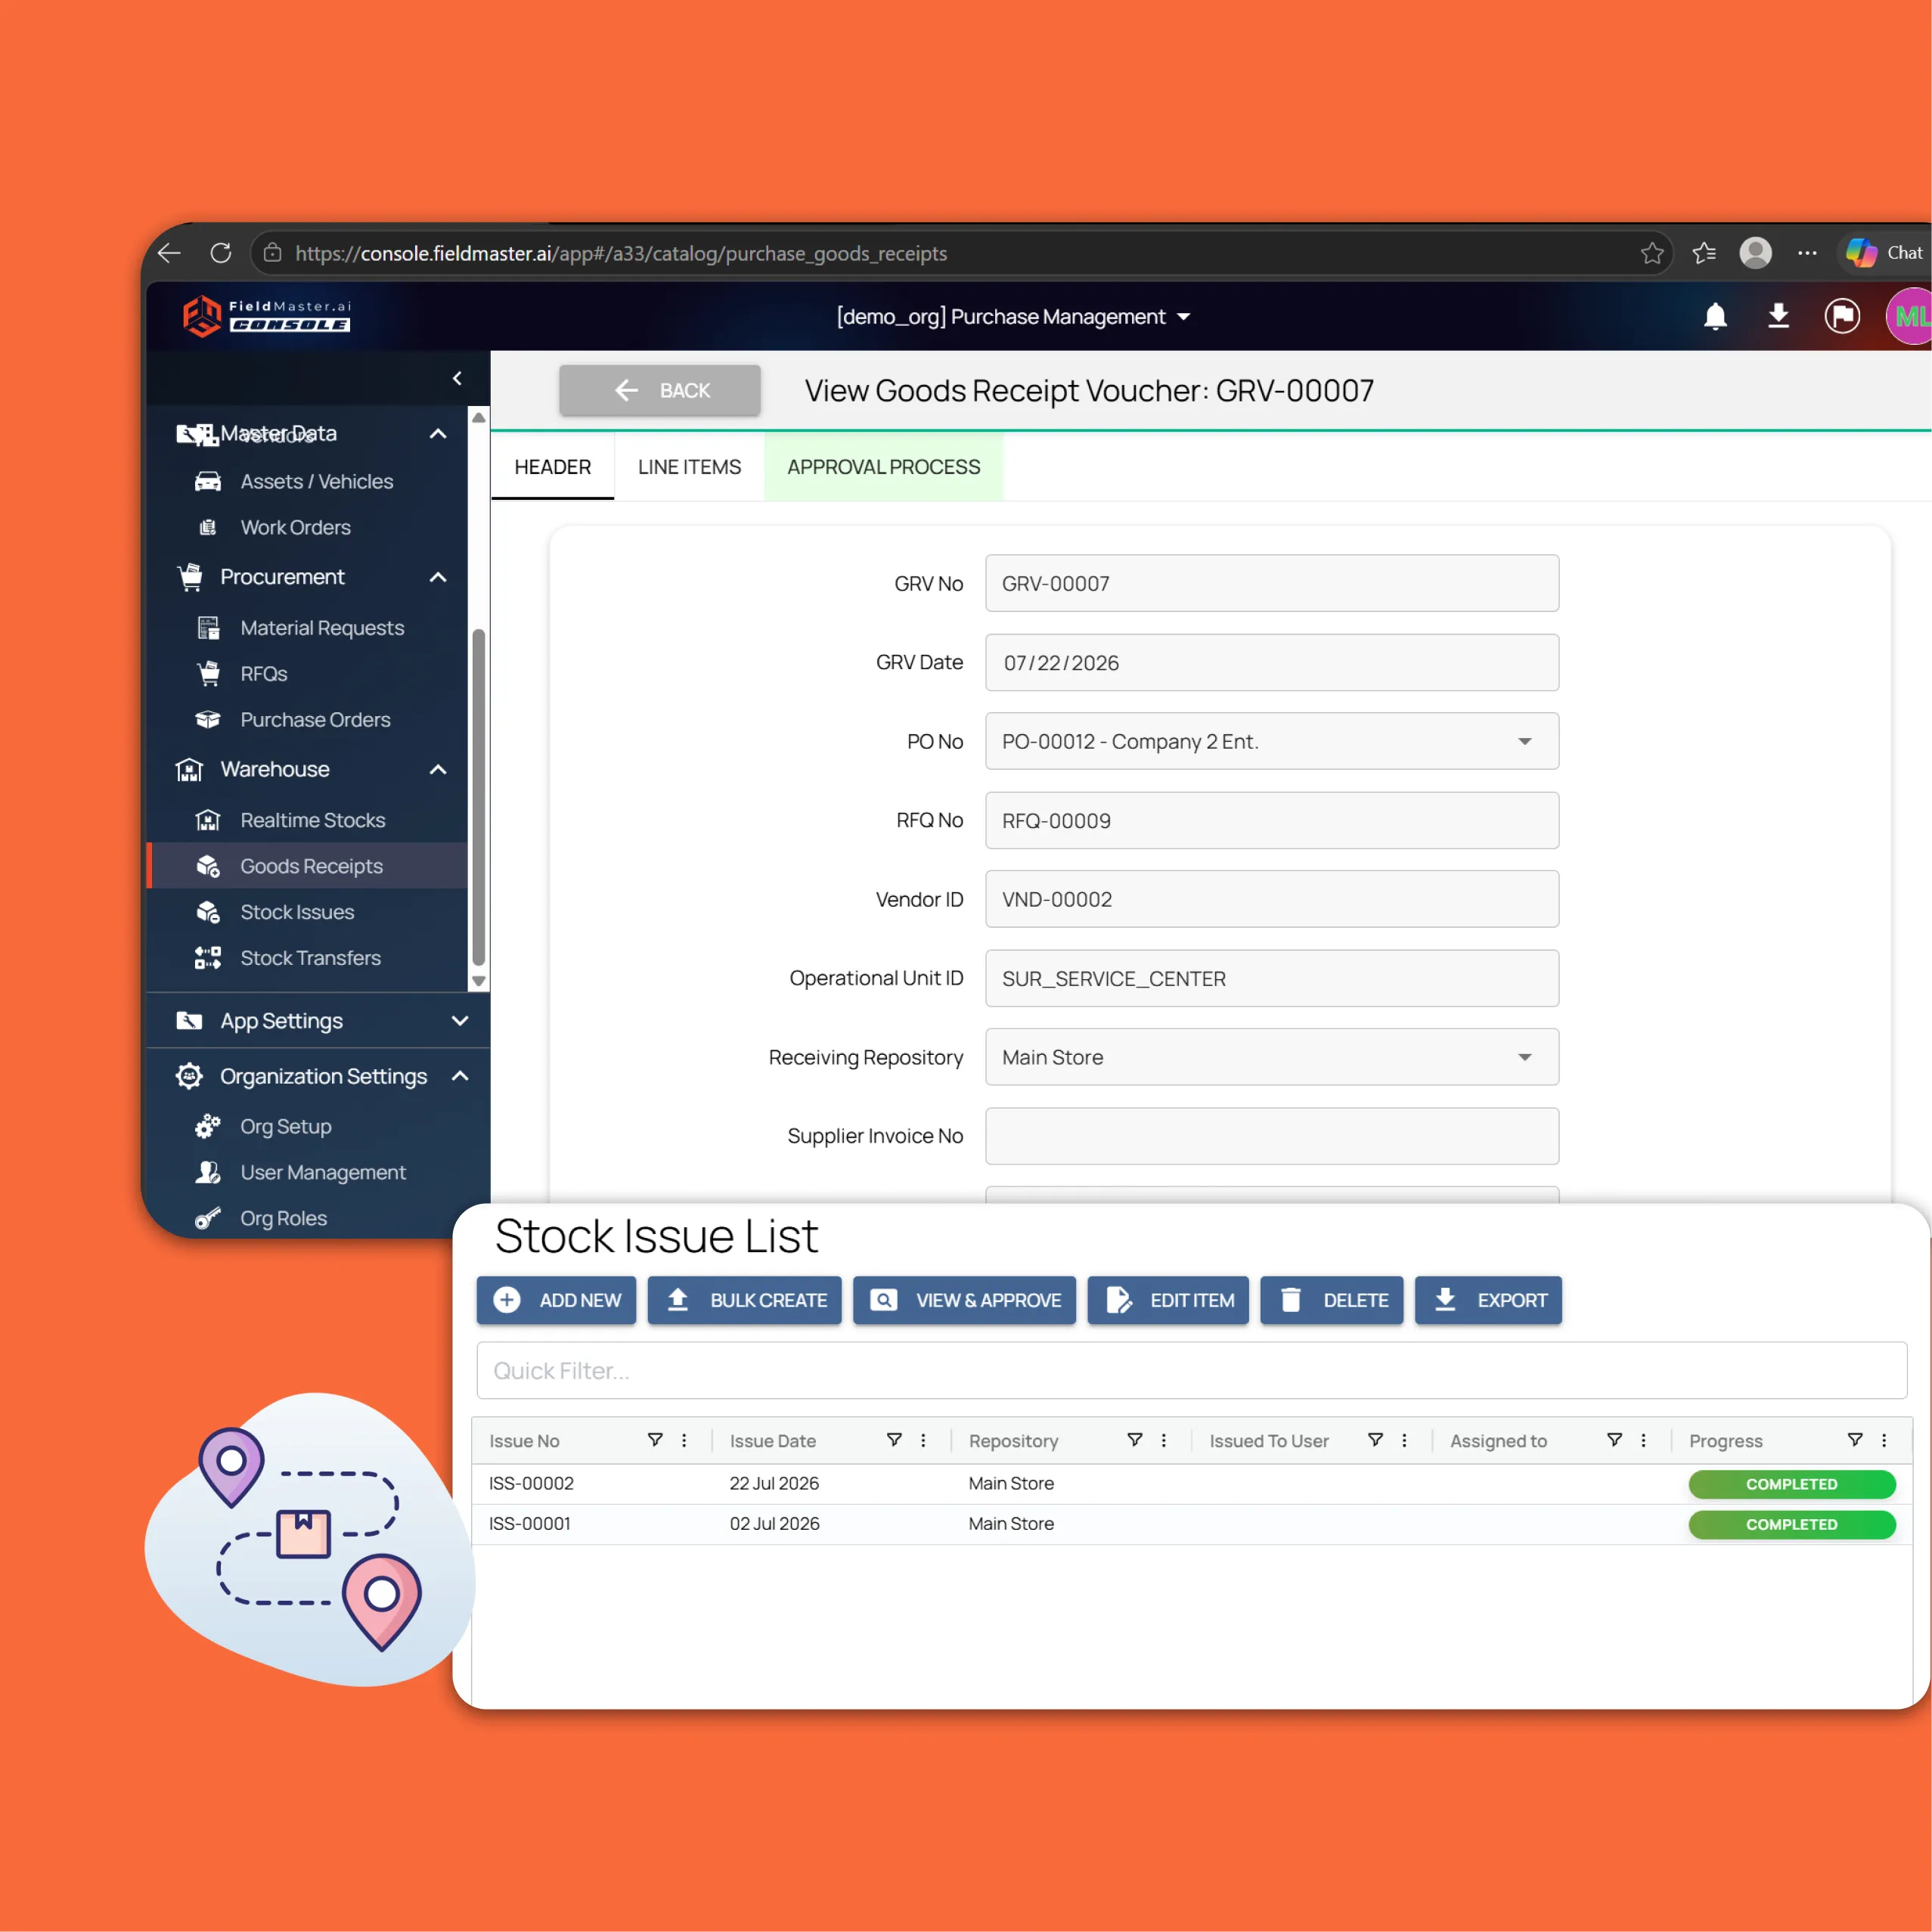
Task: Click the VIEW & APPROVE button
Action: coord(964,1300)
